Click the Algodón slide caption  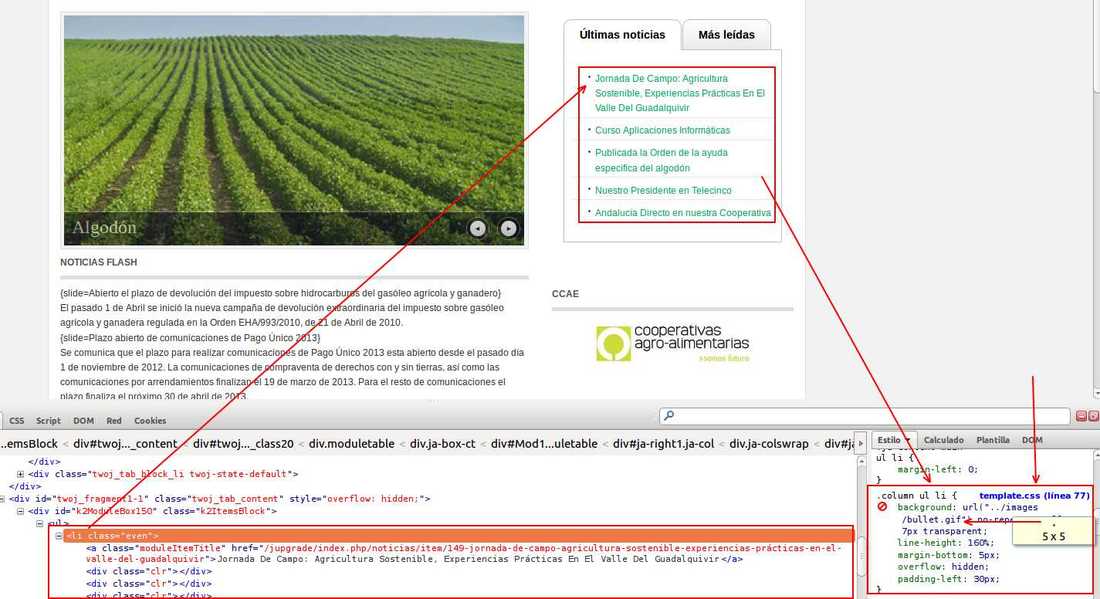tap(105, 228)
